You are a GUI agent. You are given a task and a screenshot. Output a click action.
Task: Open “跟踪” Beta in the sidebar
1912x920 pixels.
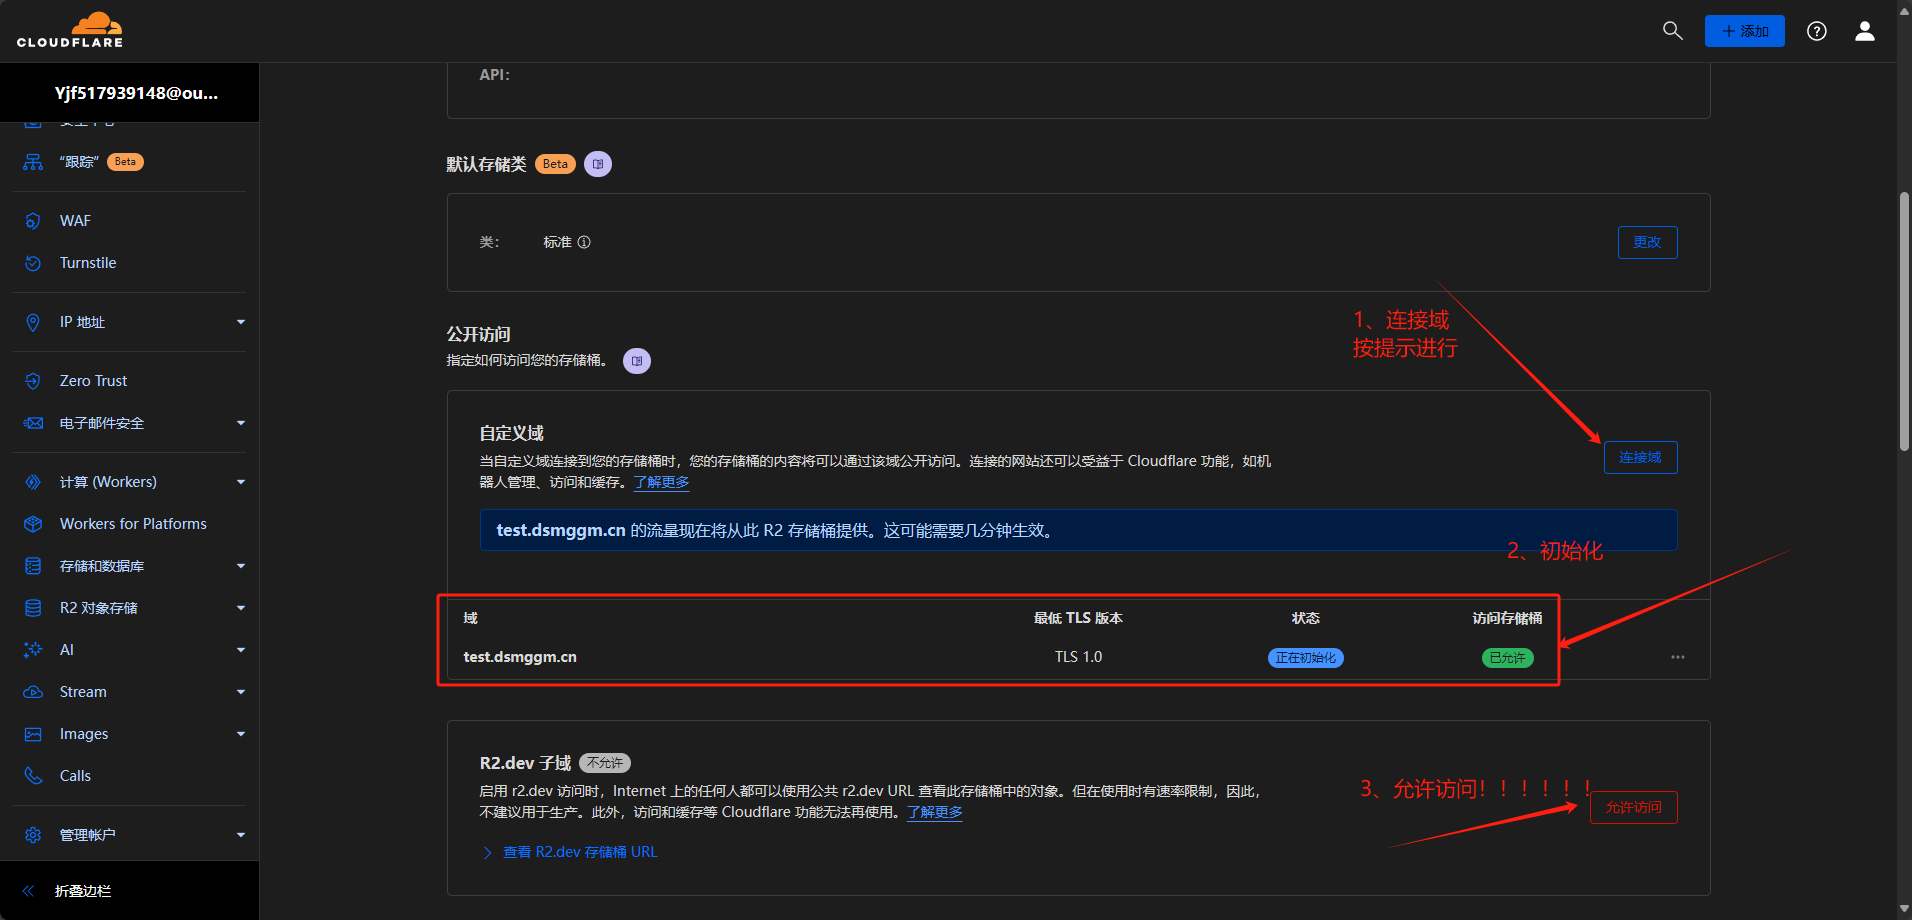click(101, 162)
